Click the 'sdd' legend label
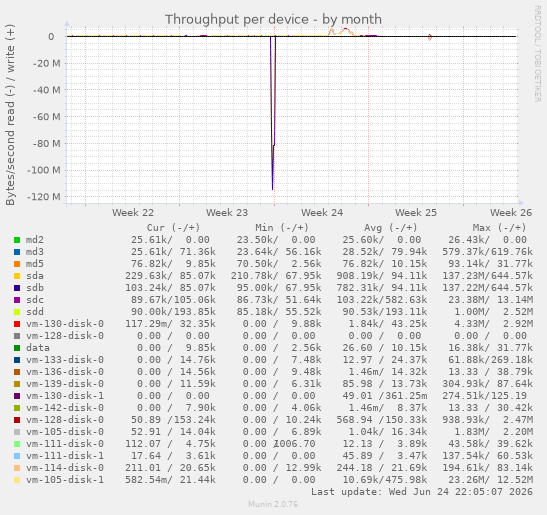Image resolution: width=547 pixels, height=515 pixels. [35, 312]
